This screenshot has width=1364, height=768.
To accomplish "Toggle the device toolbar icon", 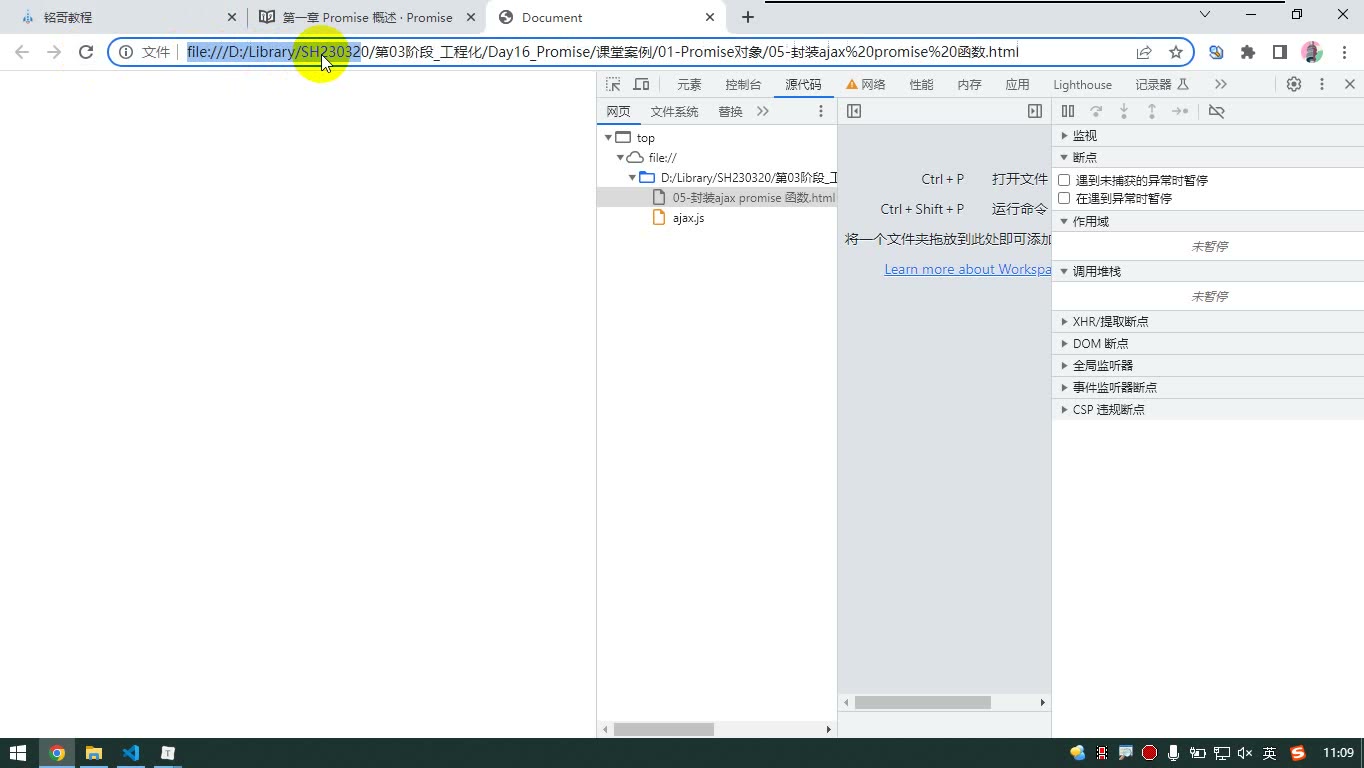I will 641,85.
